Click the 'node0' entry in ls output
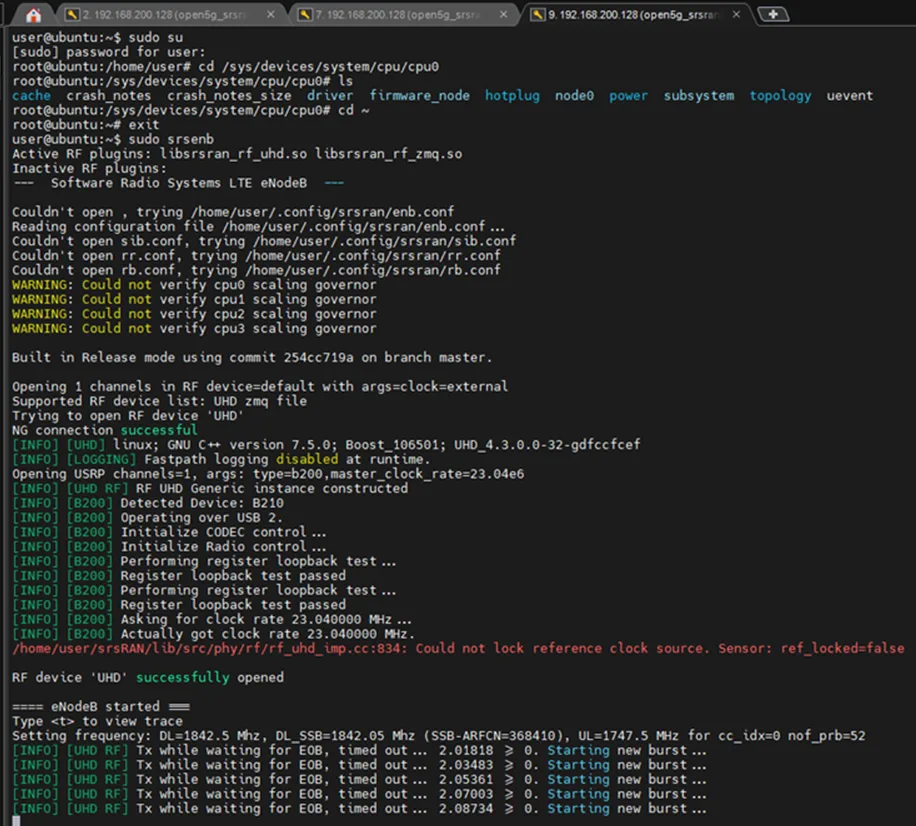This screenshot has width=916, height=826. click(x=574, y=96)
